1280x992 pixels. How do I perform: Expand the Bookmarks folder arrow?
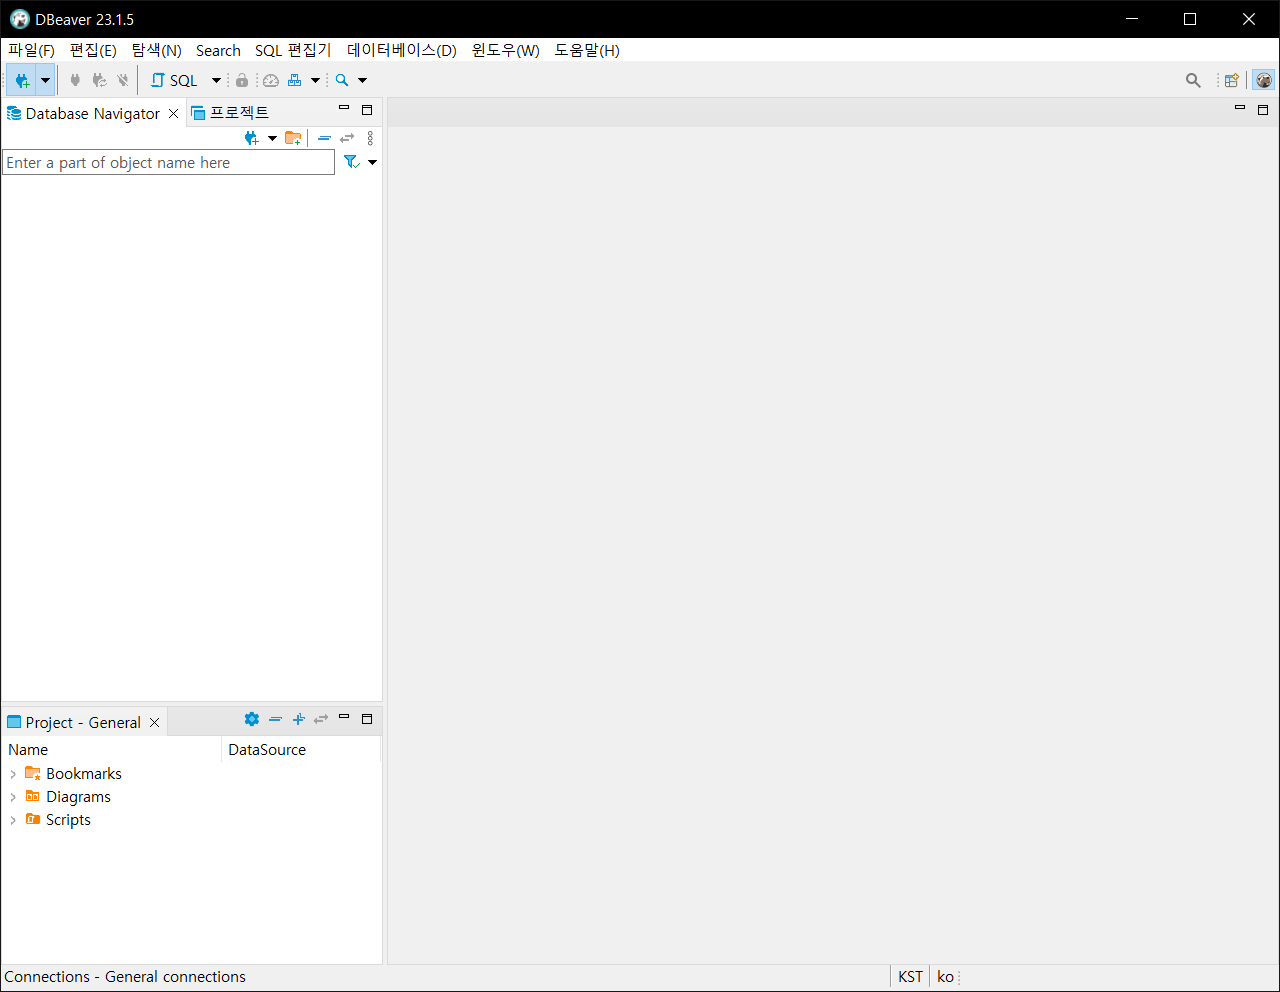click(x=13, y=774)
